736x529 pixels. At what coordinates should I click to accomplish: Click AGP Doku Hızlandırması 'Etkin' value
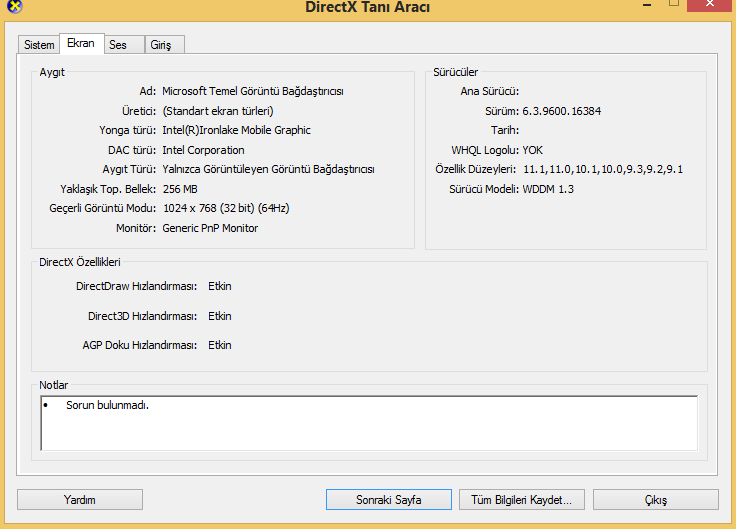pyautogui.click(x=220, y=345)
